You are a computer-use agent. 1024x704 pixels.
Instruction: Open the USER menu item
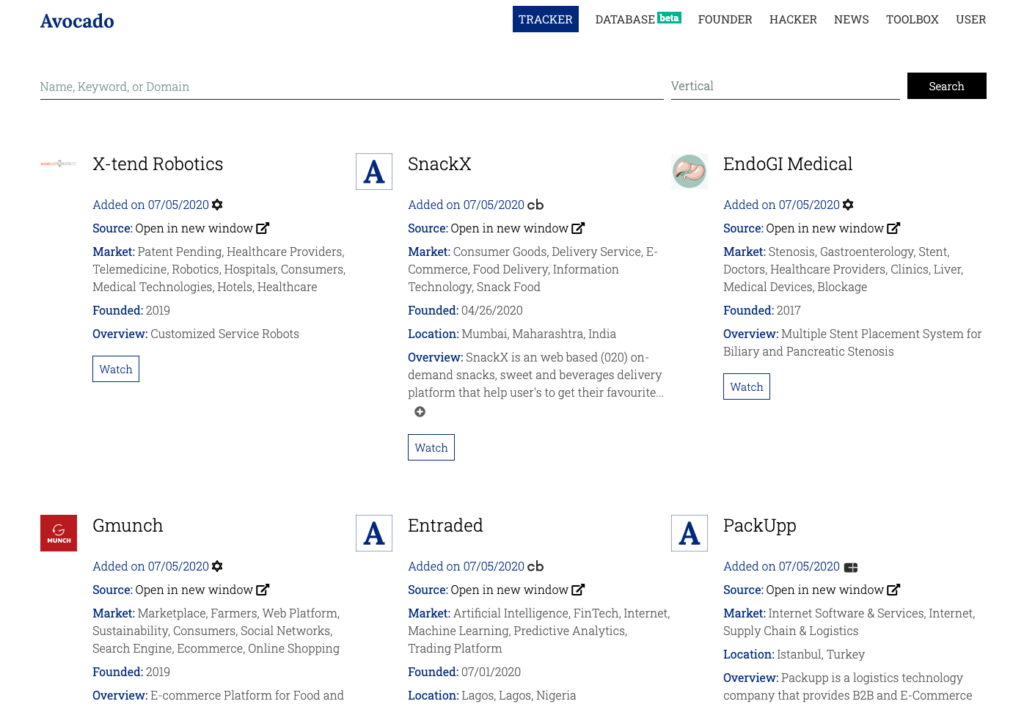tap(970, 20)
